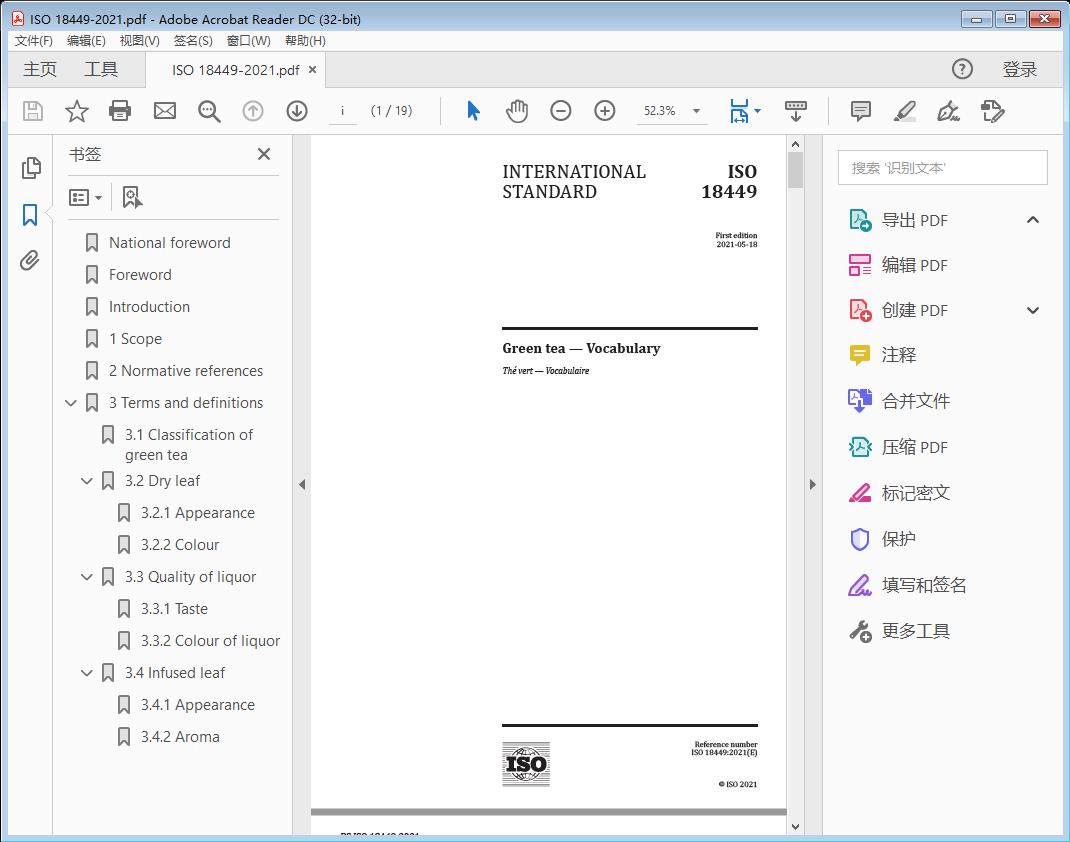Open the zoom level dropdown
This screenshot has height=842, width=1070.
(x=696, y=111)
